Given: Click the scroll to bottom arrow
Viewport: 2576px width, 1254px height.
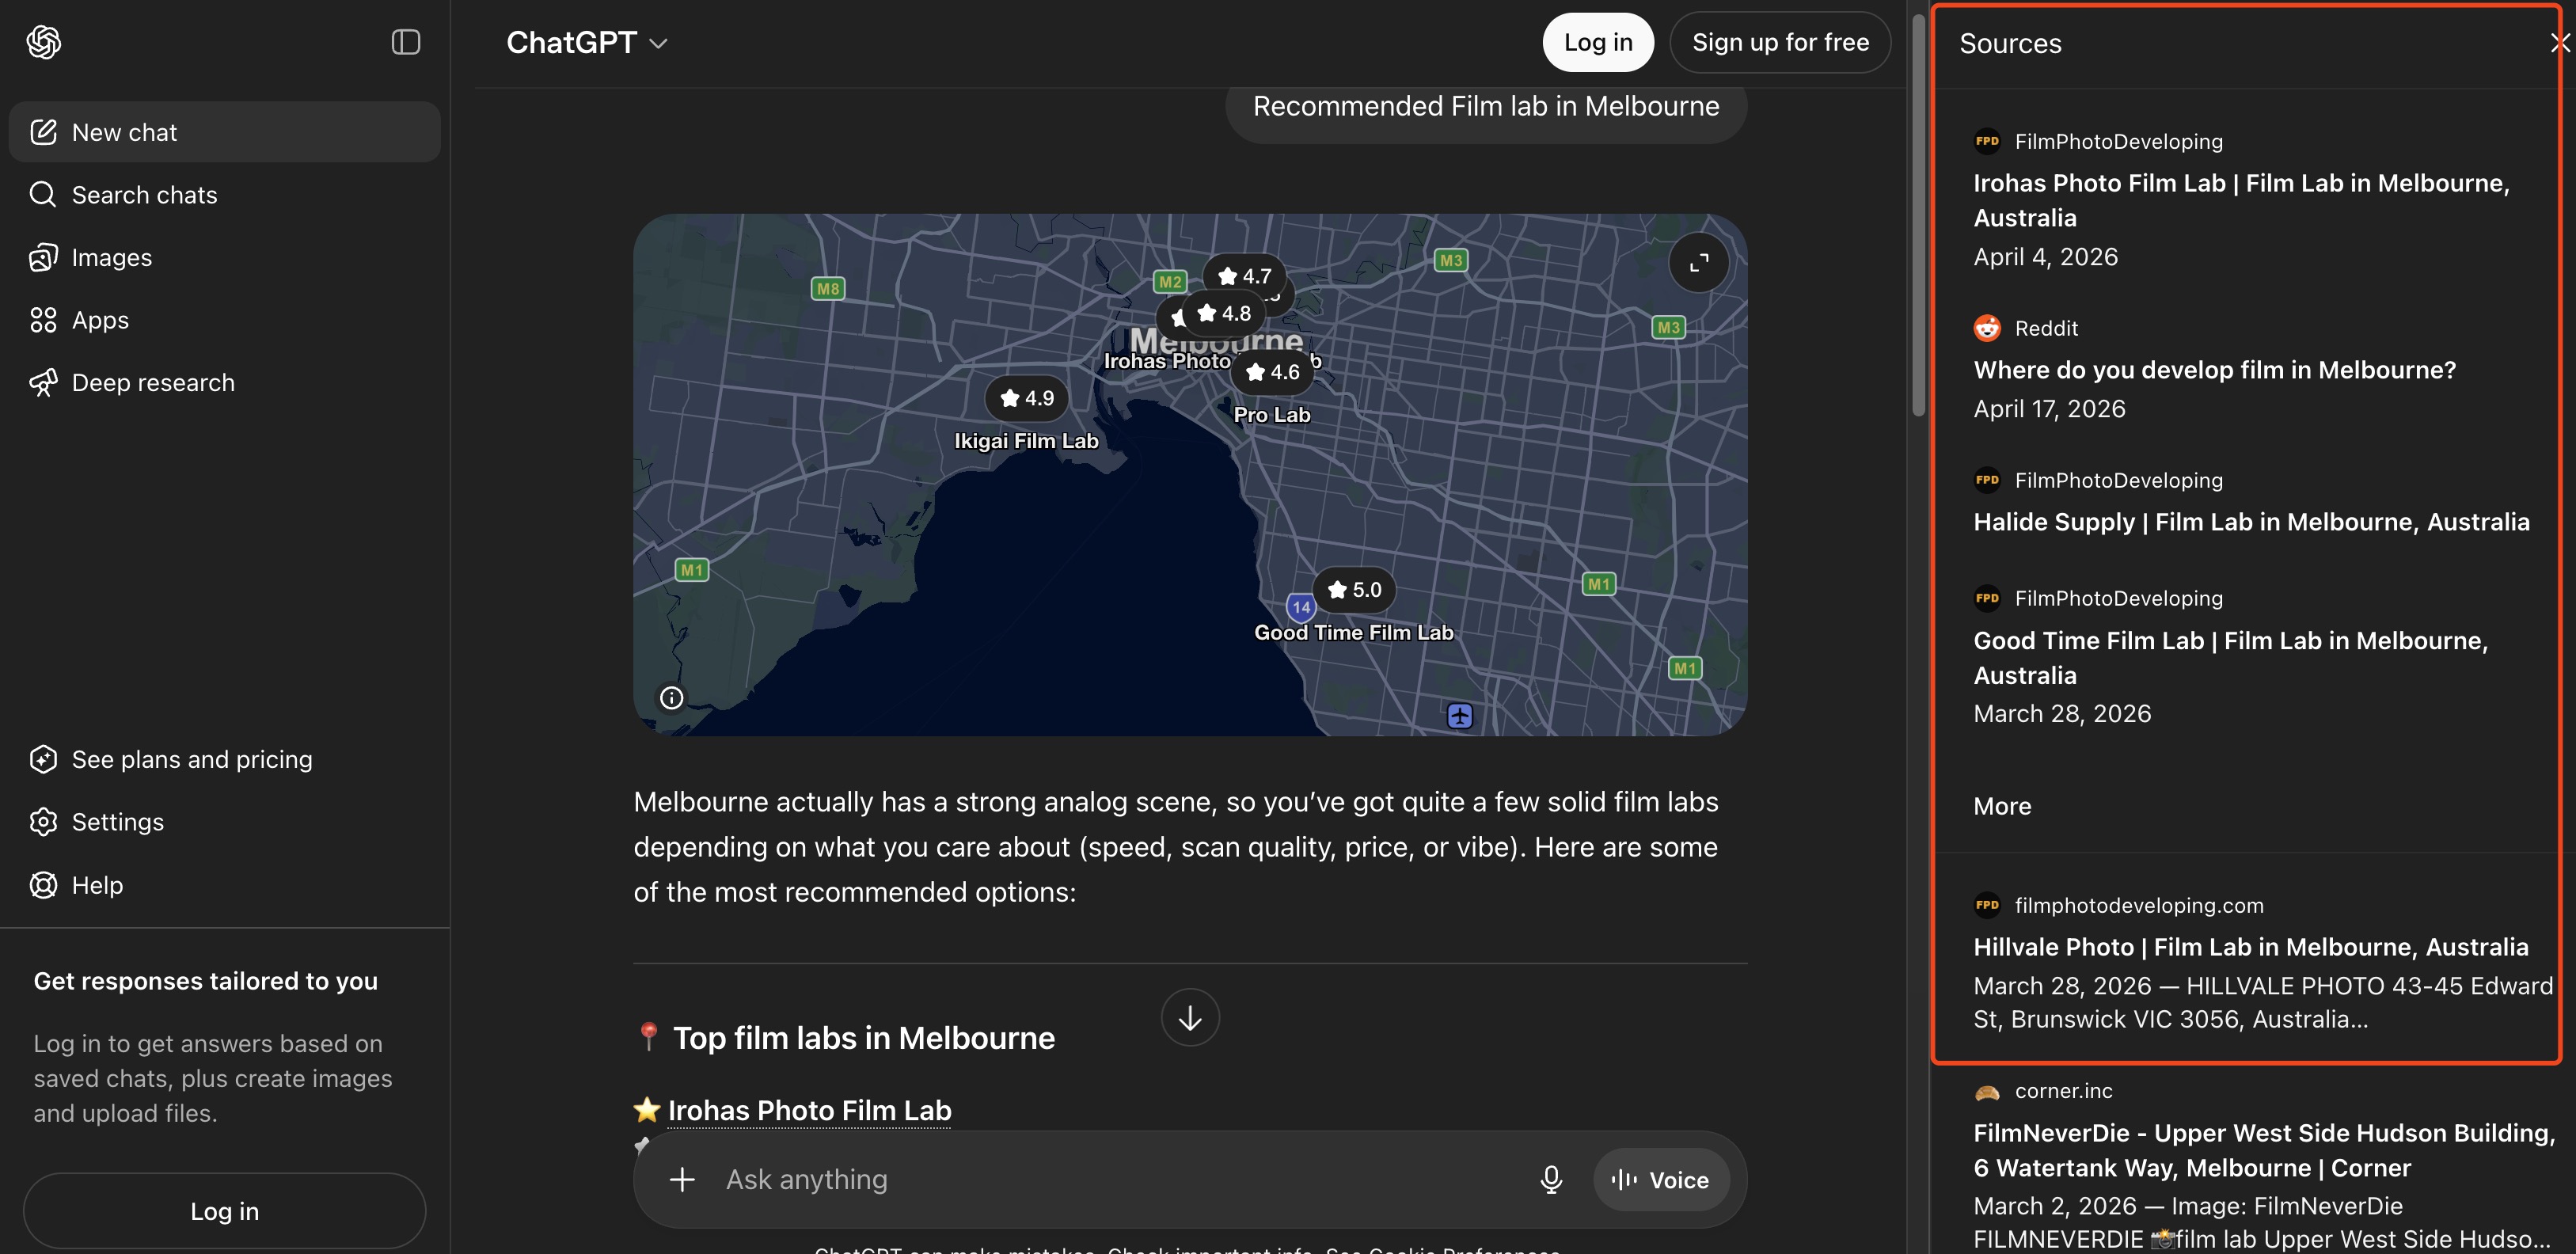Looking at the screenshot, I should [1190, 1018].
